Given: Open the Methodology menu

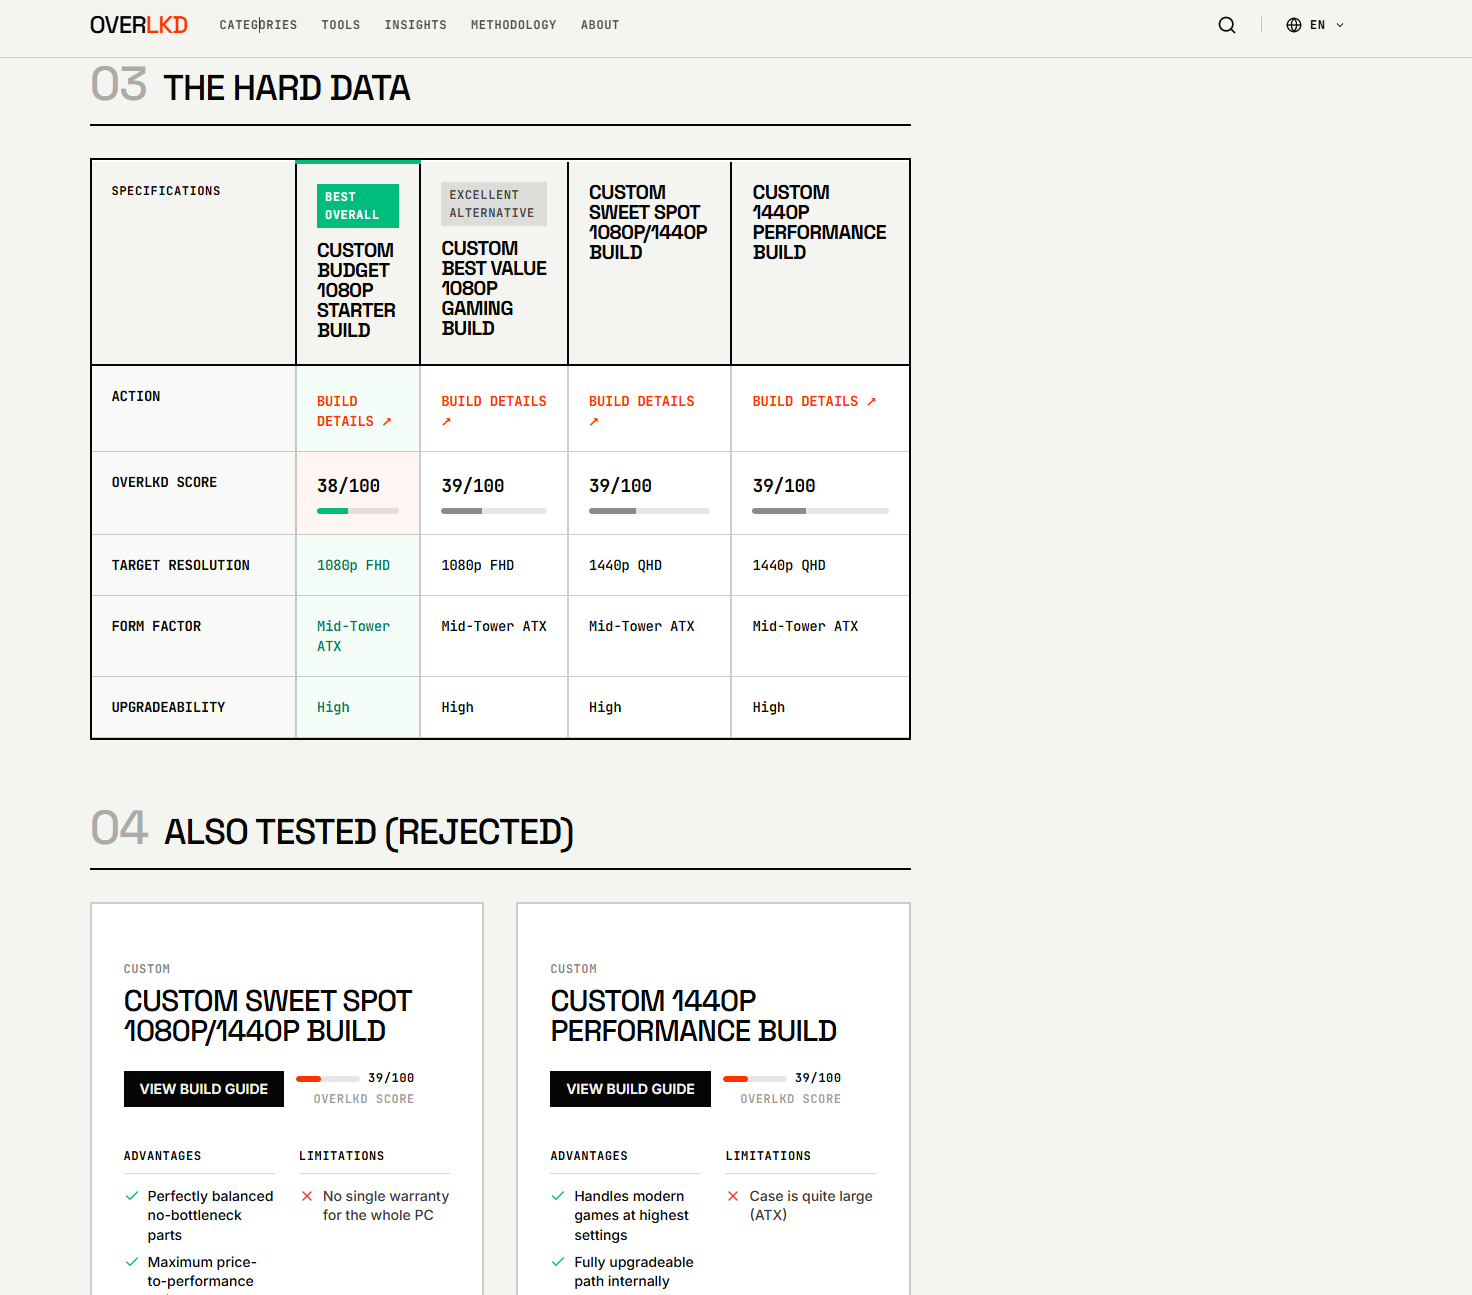Looking at the screenshot, I should coord(514,25).
